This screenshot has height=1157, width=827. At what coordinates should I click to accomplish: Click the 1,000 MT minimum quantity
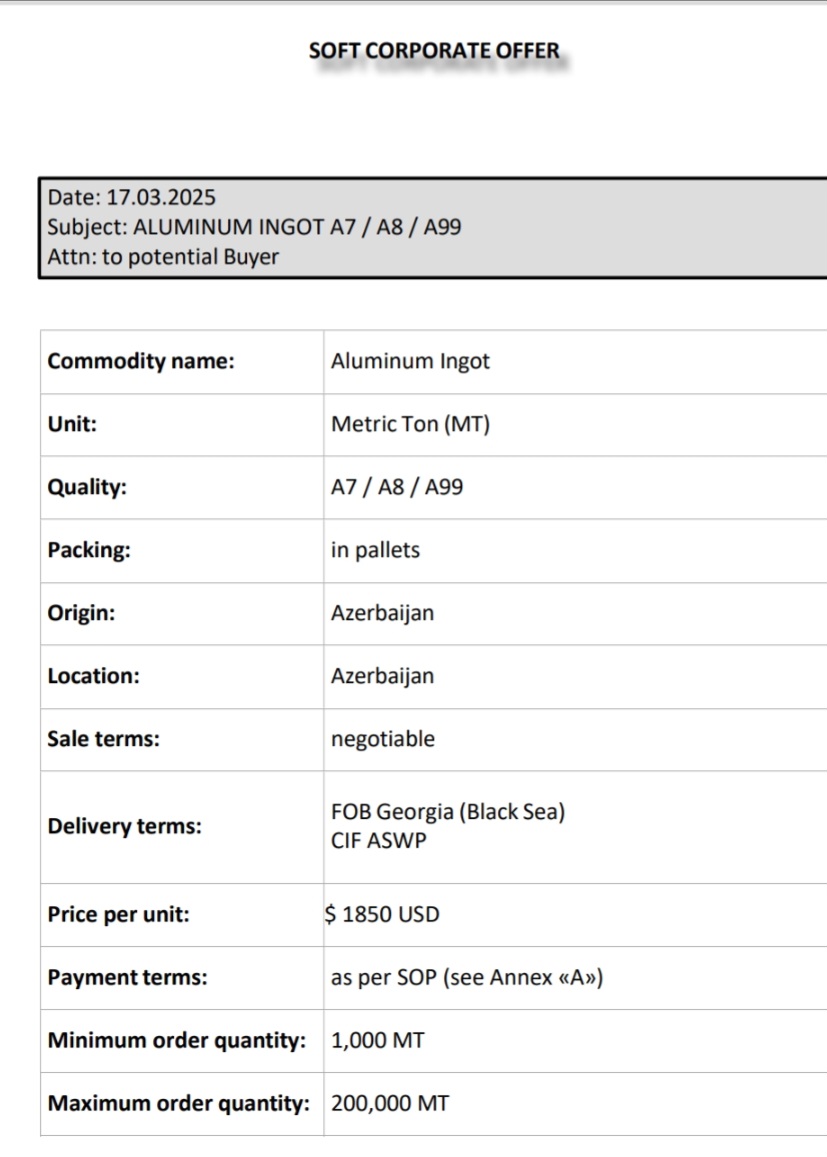point(378,1040)
